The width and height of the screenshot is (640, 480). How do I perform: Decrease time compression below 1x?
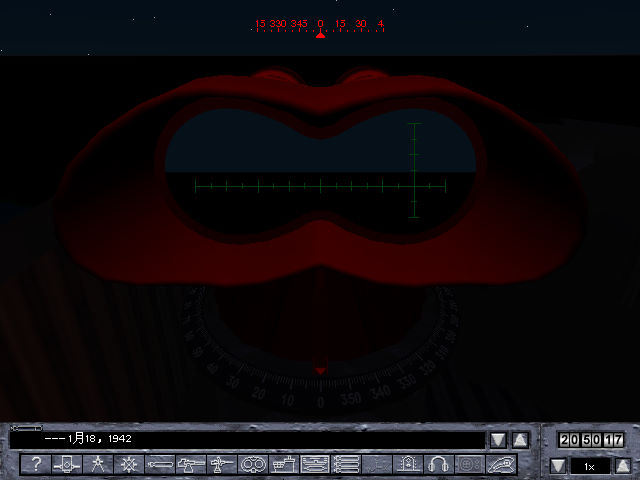559,466
